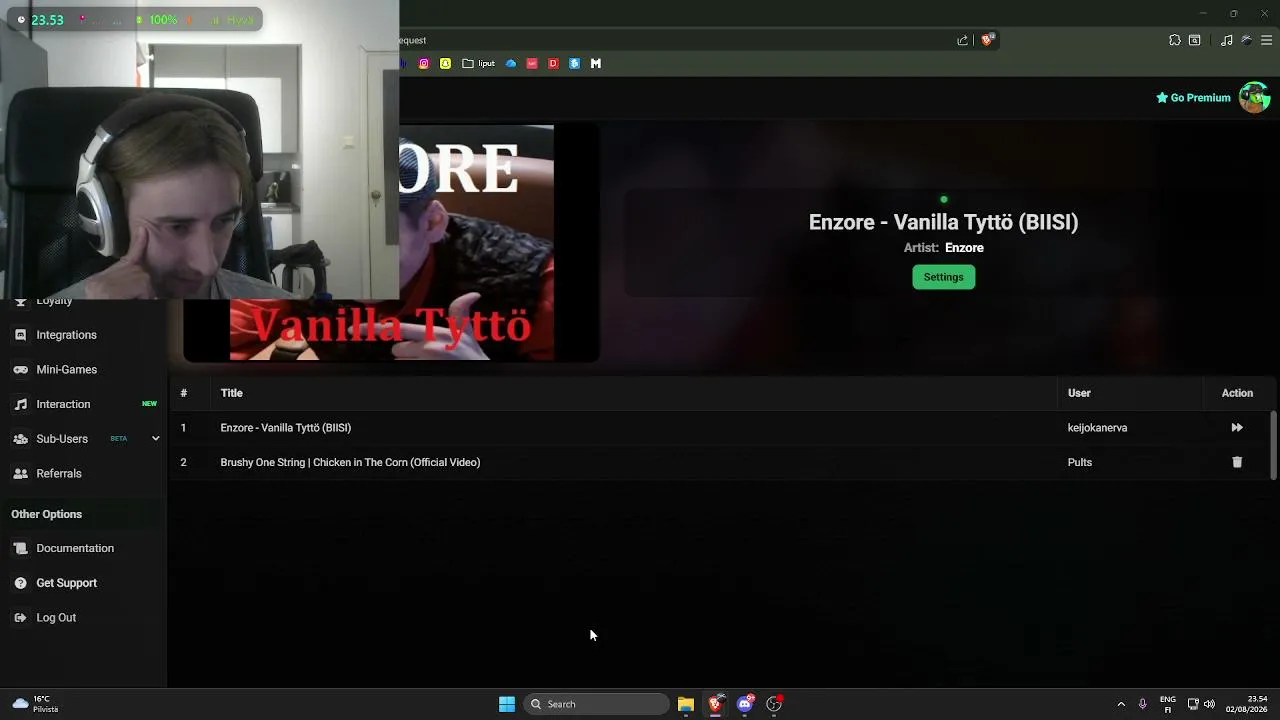
Task: Open the M bookmark
Action: (596, 64)
